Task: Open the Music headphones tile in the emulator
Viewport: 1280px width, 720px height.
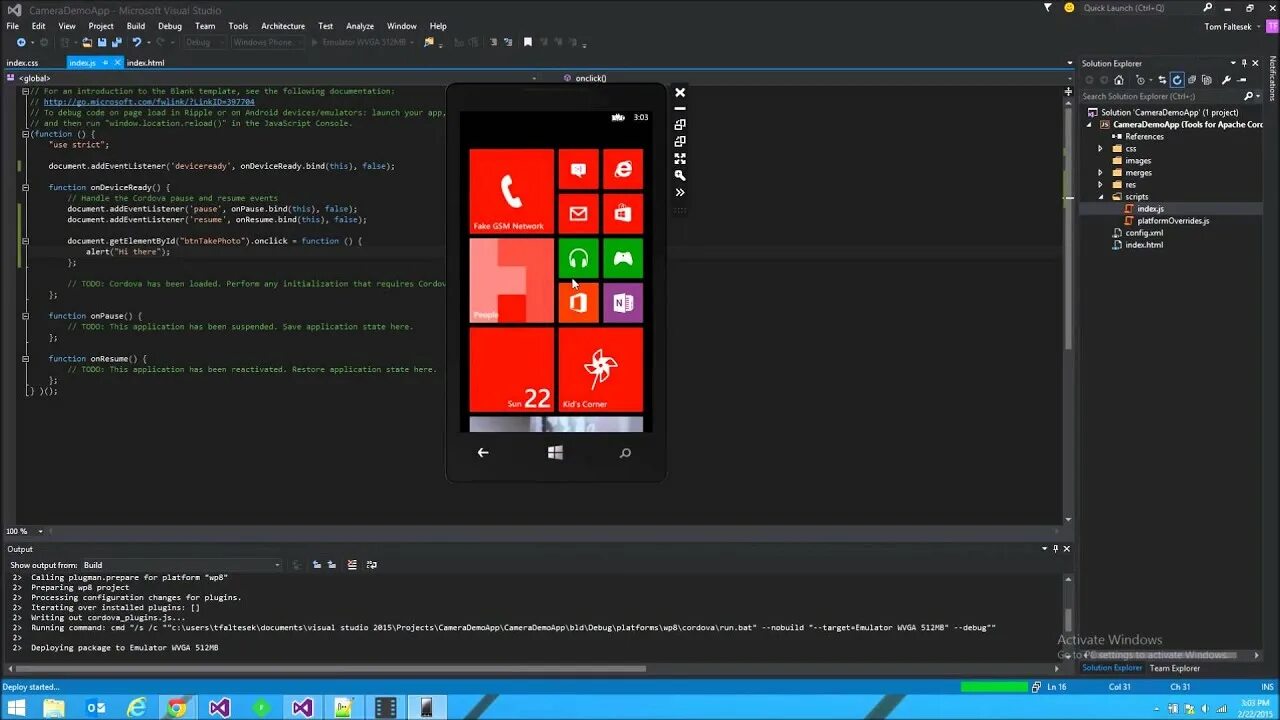Action: coord(578,258)
